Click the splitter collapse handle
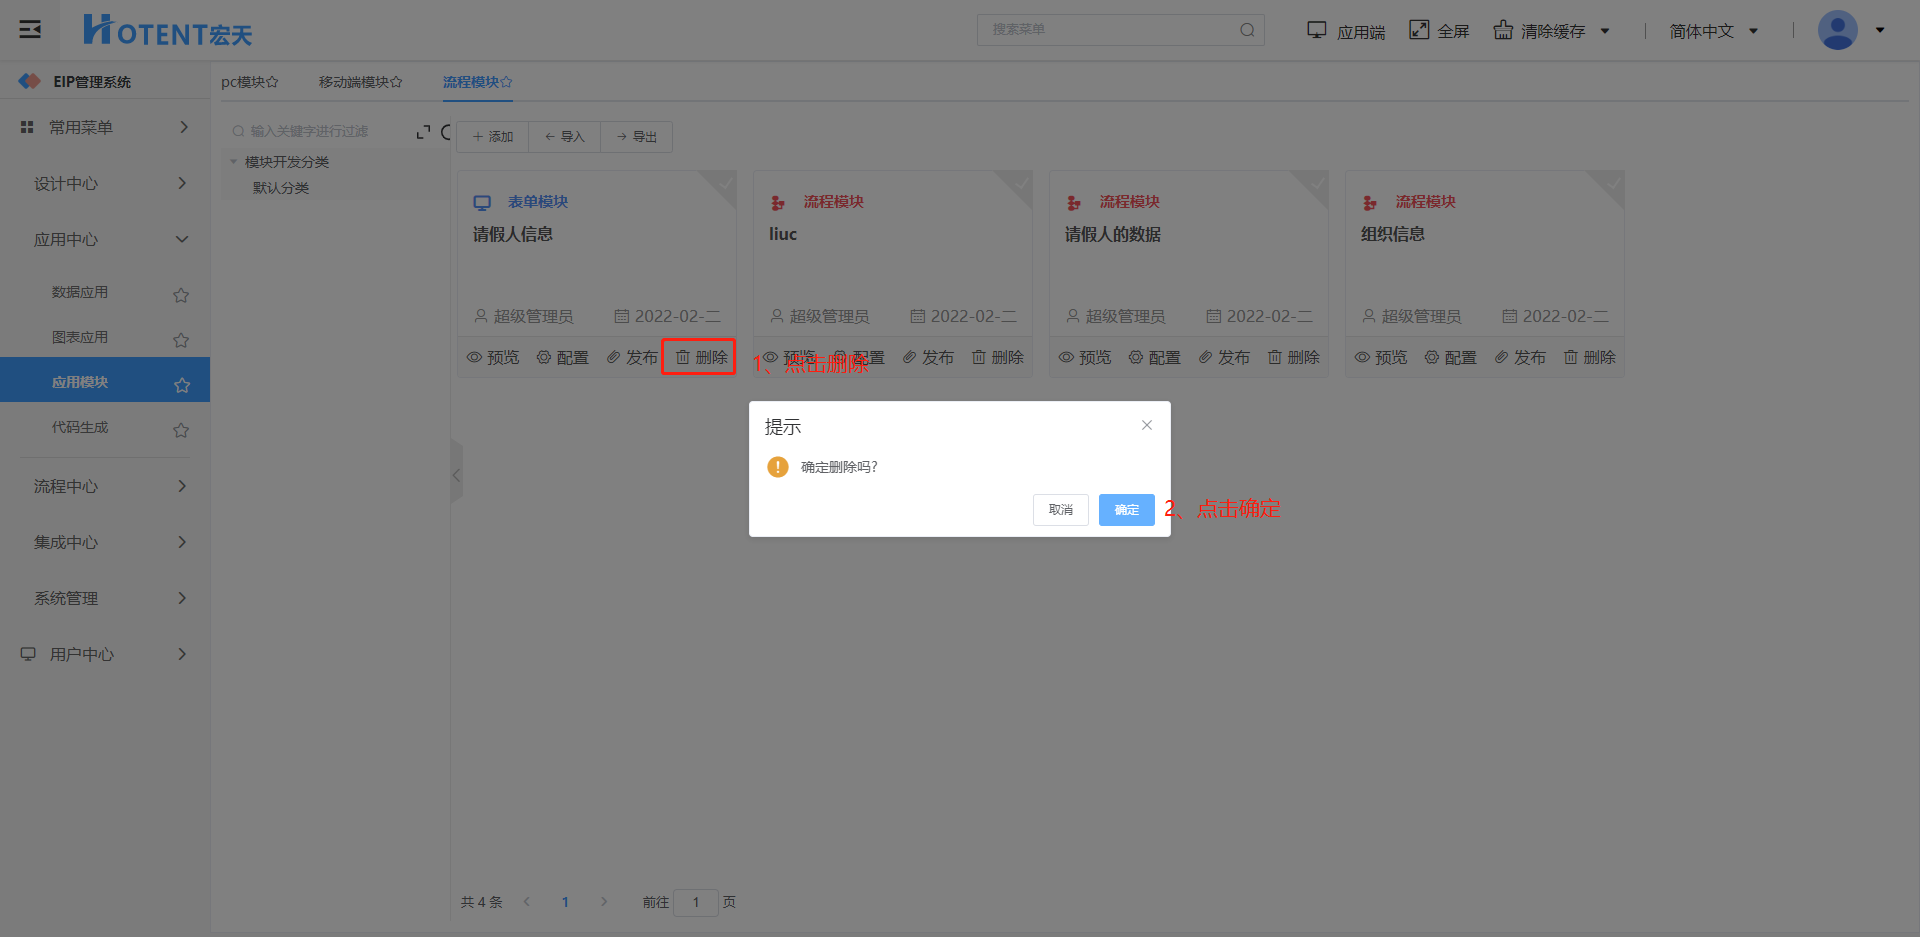 coord(456,475)
